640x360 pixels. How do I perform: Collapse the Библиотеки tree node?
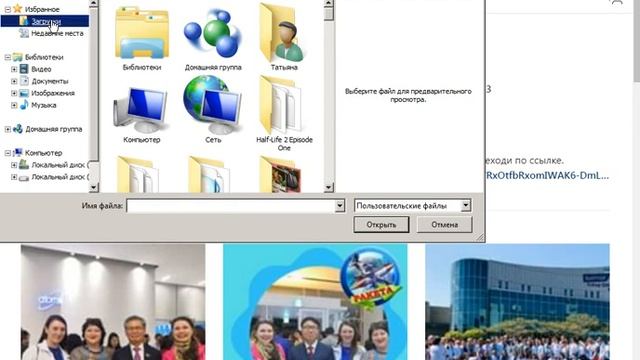[x=7, y=57]
